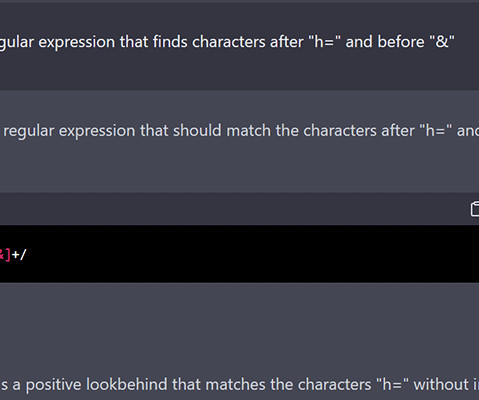Image resolution: width=479 pixels, height=400 pixels.
Task: Click the pink ampersand in the code
Action: click(2, 255)
